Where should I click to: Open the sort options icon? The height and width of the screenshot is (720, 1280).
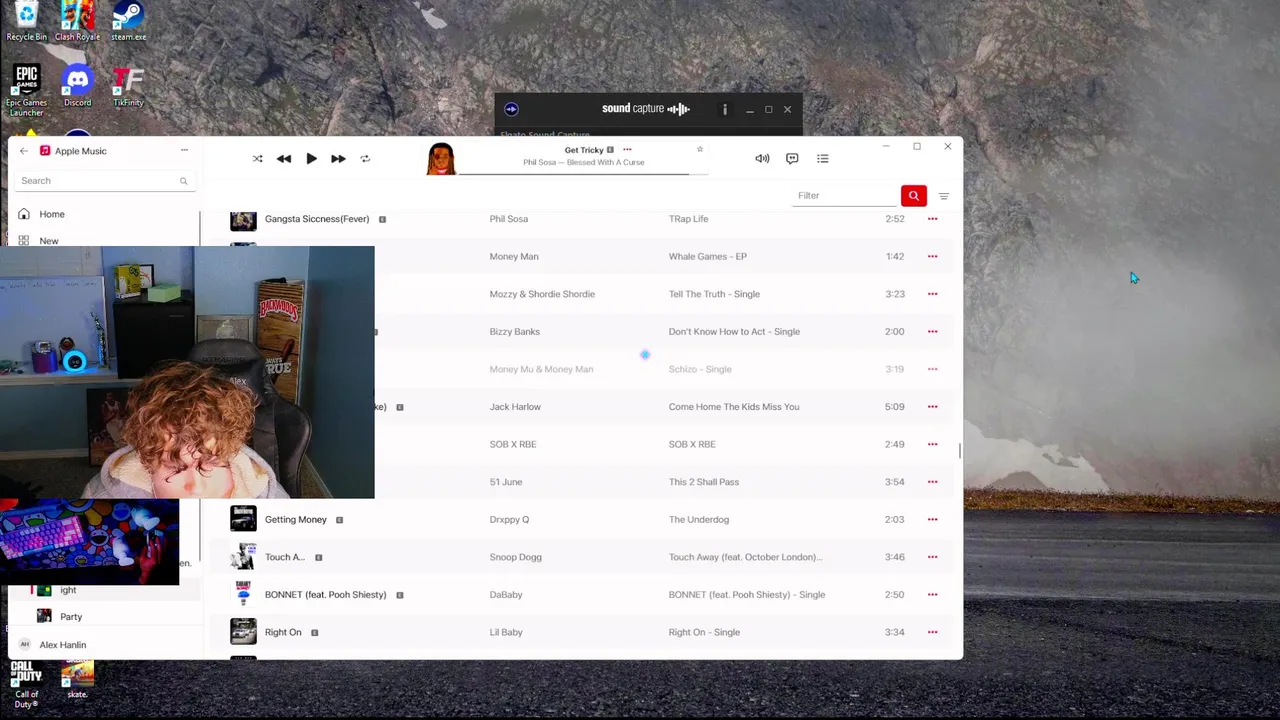tap(943, 196)
